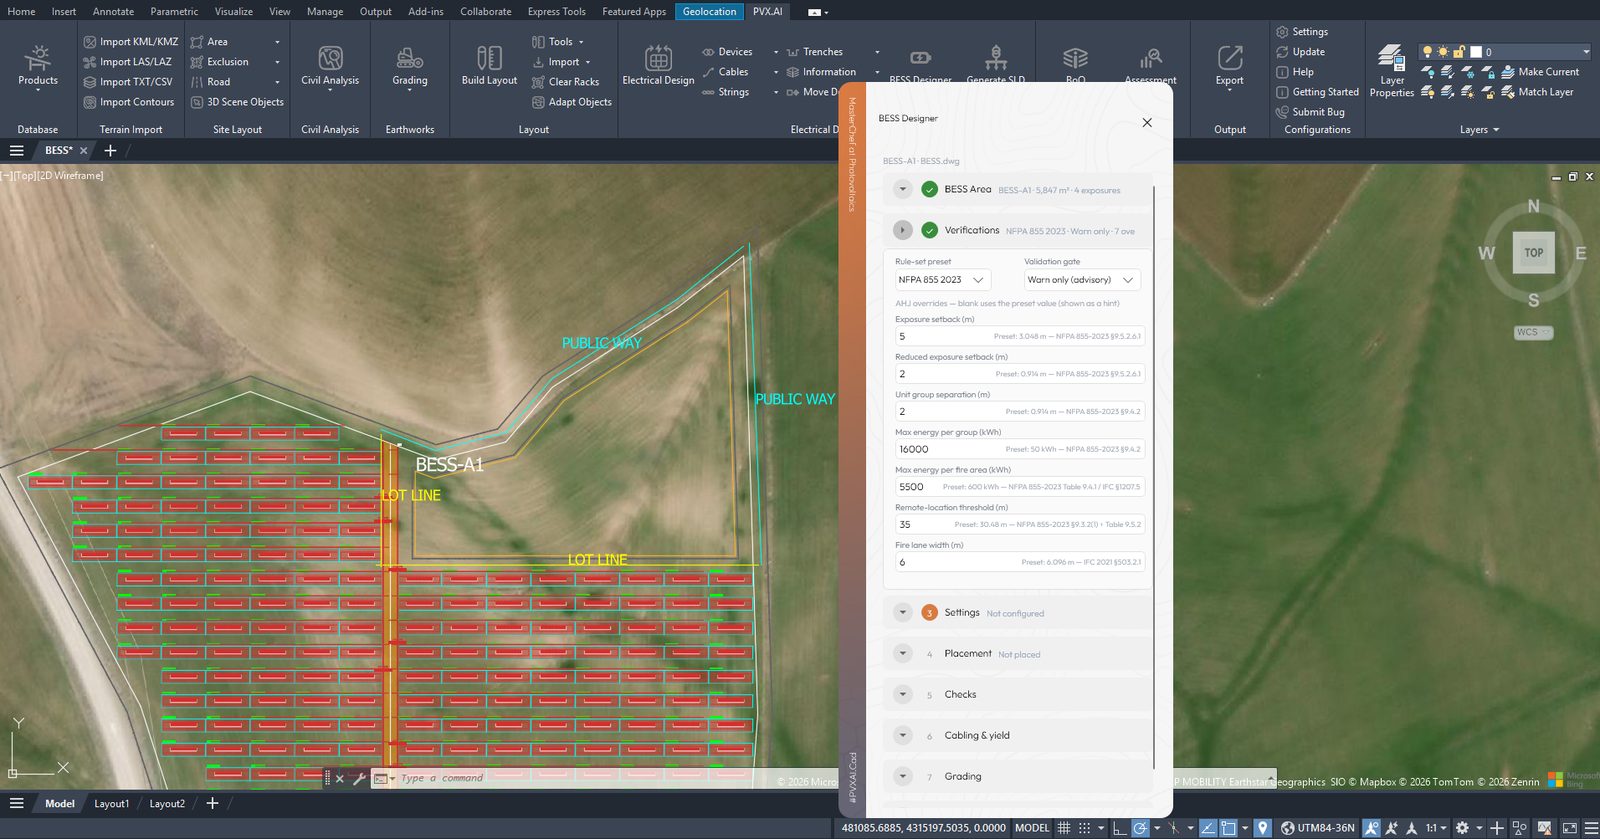Open the layer selection dropdown arrow

[1585, 52]
